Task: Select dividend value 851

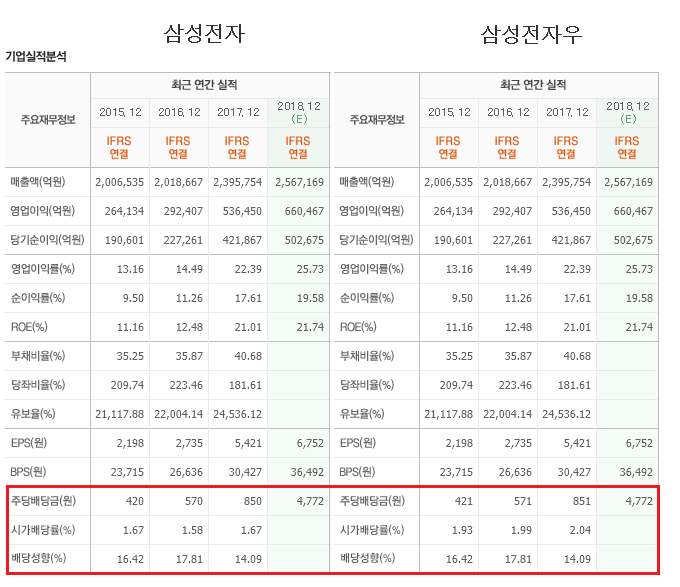Action: tap(582, 501)
